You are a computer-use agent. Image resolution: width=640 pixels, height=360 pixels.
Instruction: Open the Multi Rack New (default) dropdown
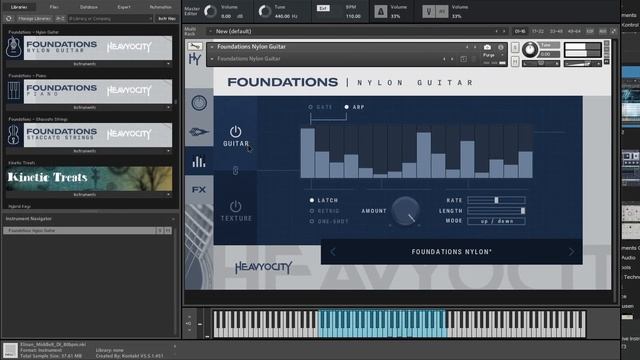pos(210,31)
